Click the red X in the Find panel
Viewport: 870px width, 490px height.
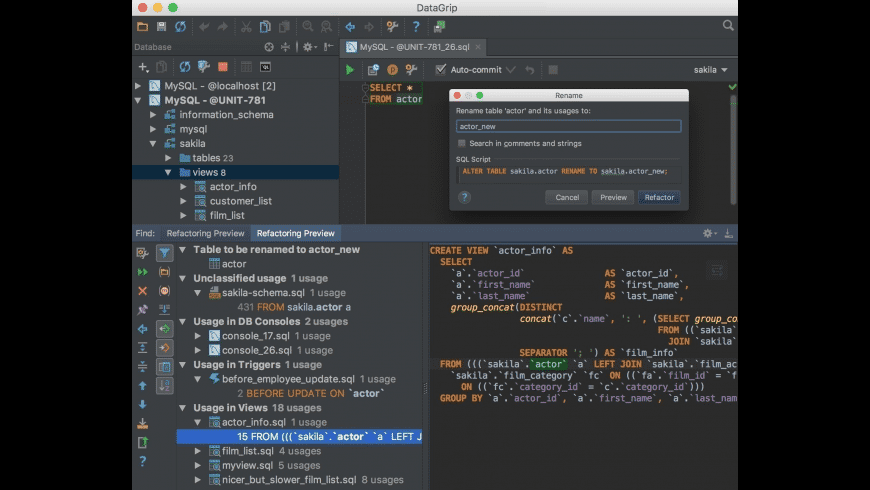click(142, 291)
